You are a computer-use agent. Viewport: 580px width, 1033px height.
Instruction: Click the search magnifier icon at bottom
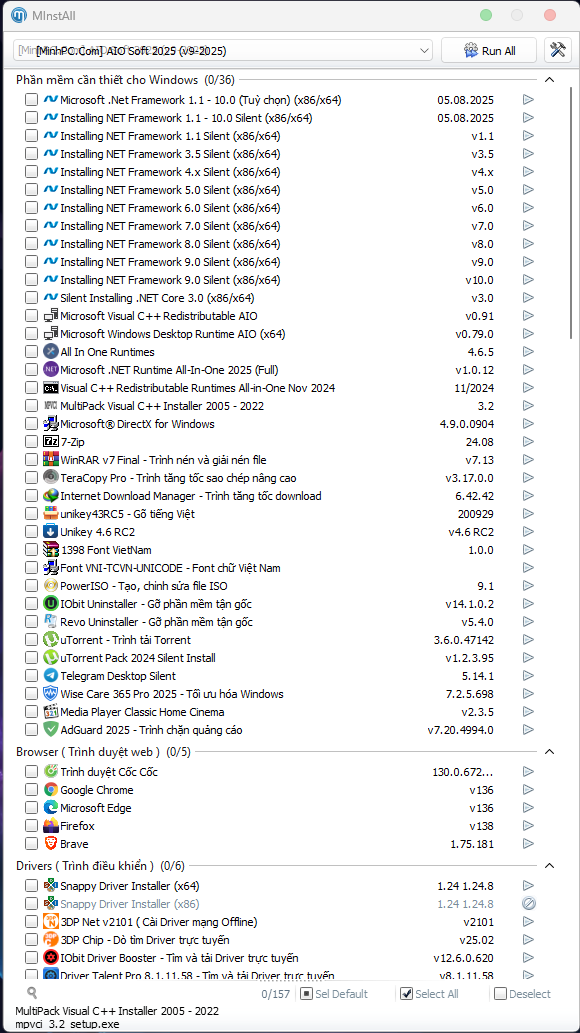point(32,993)
